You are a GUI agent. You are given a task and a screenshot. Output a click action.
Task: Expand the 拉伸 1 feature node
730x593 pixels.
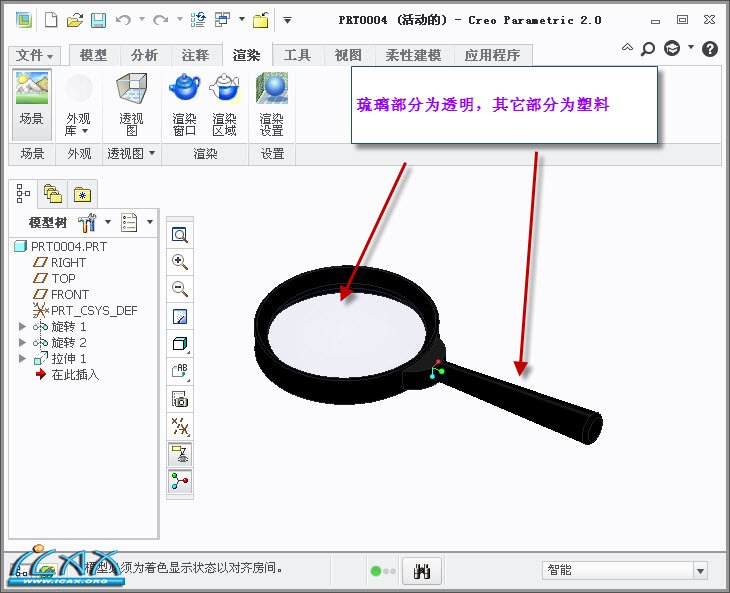(22, 358)
